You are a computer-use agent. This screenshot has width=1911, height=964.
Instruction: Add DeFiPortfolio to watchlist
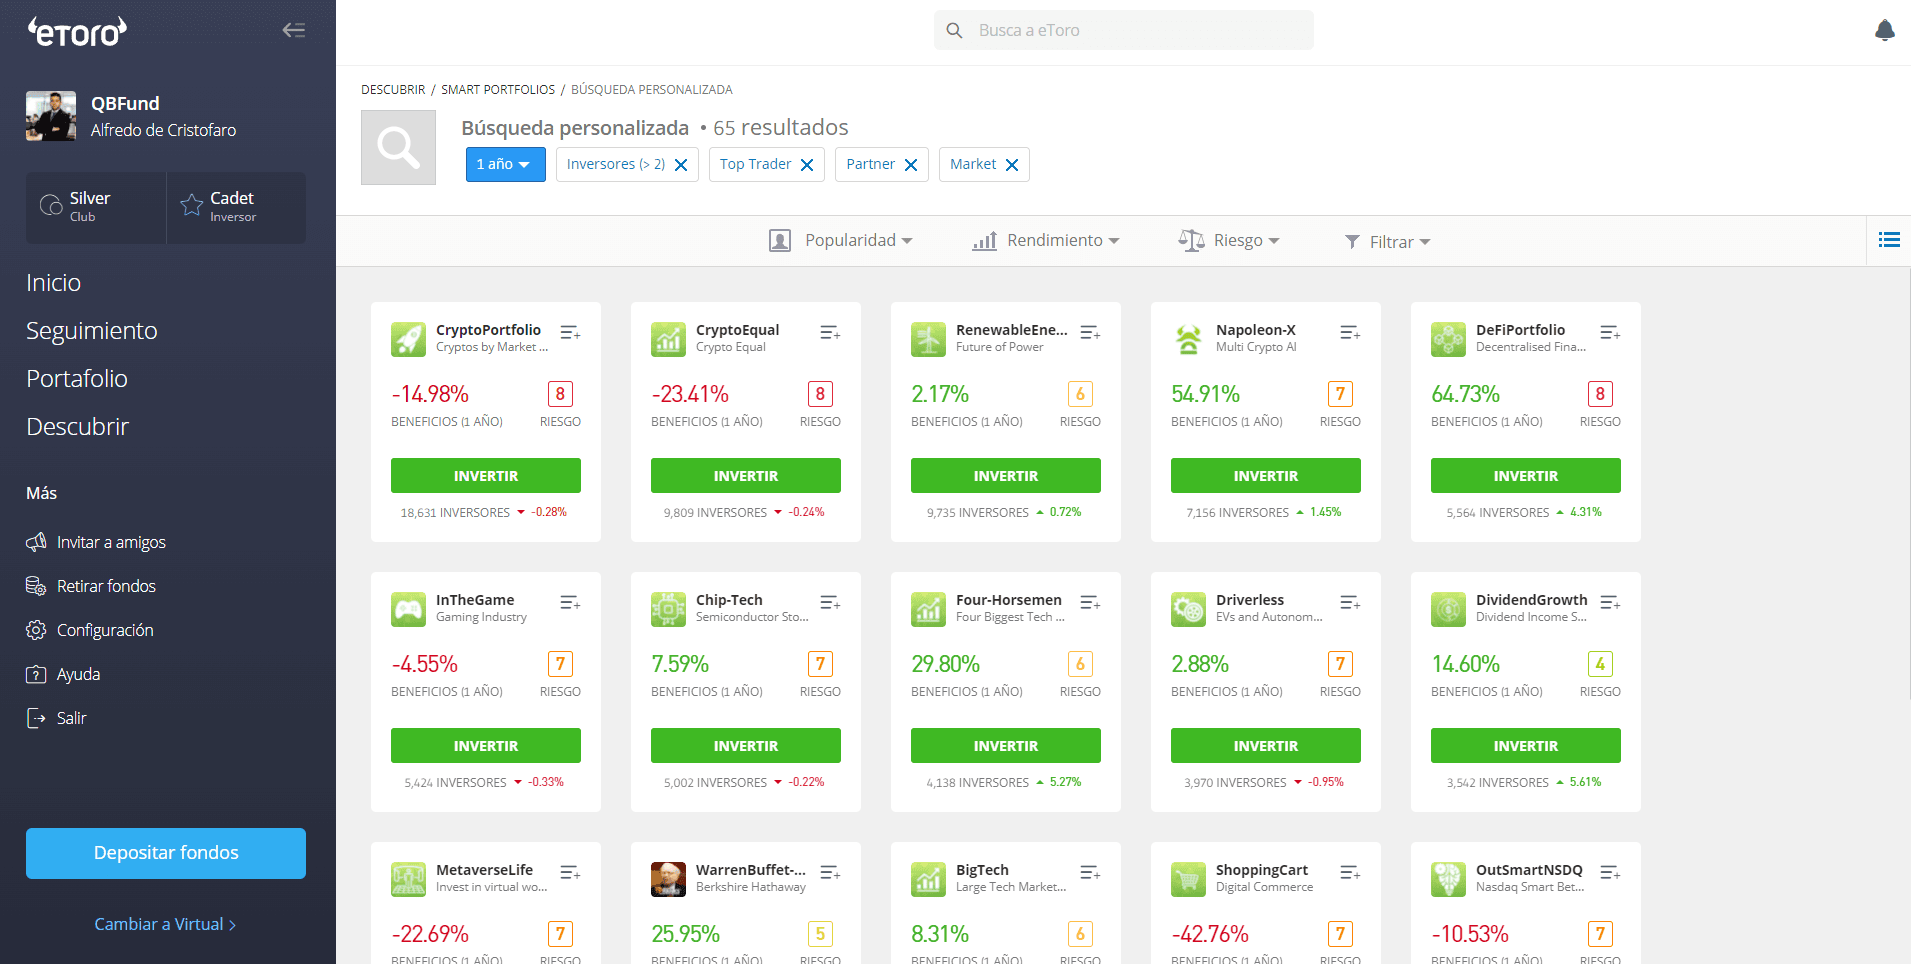click(x=1610, y=332)
